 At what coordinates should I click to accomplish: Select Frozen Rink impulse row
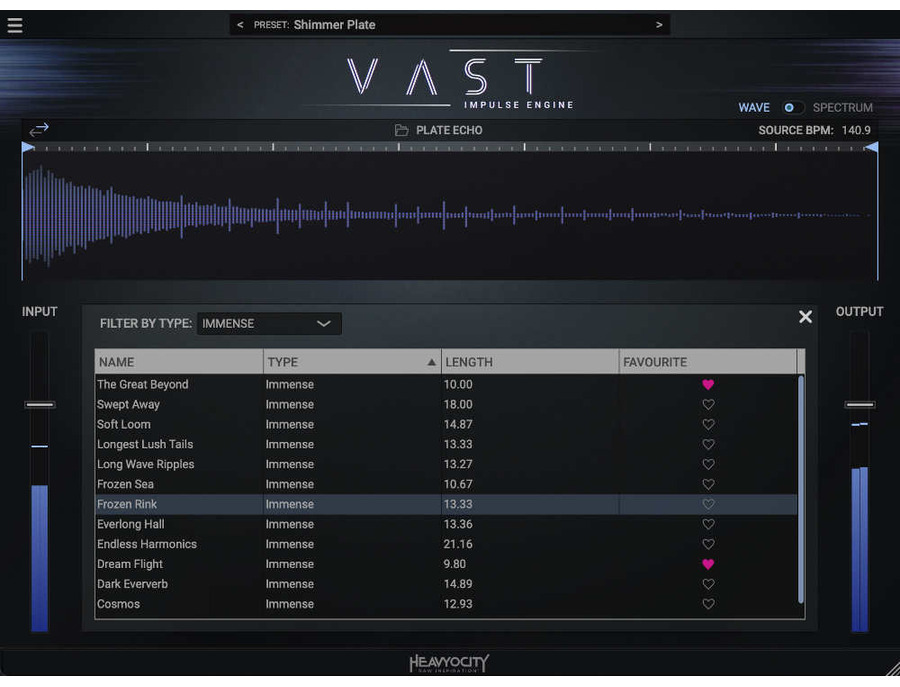(x=446, y=504)
